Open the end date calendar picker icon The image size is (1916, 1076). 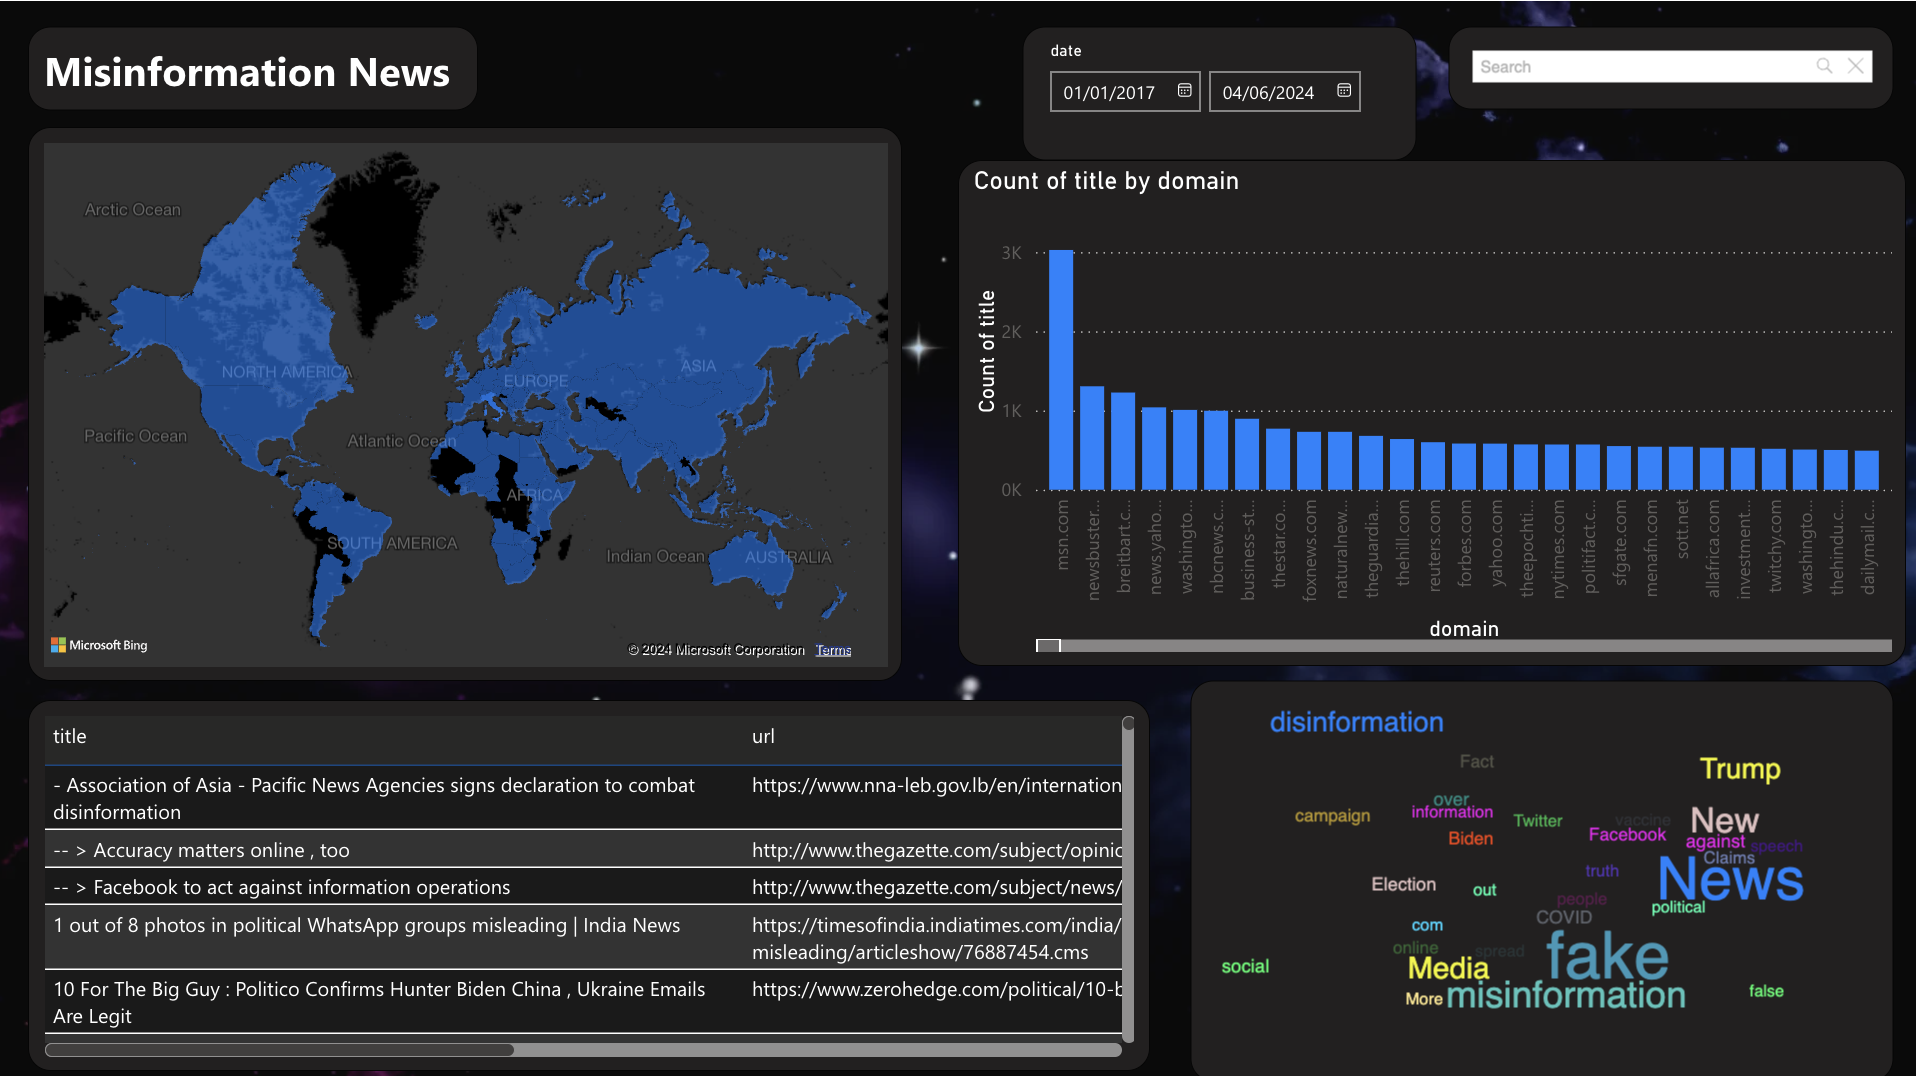tap(1344, 91)
